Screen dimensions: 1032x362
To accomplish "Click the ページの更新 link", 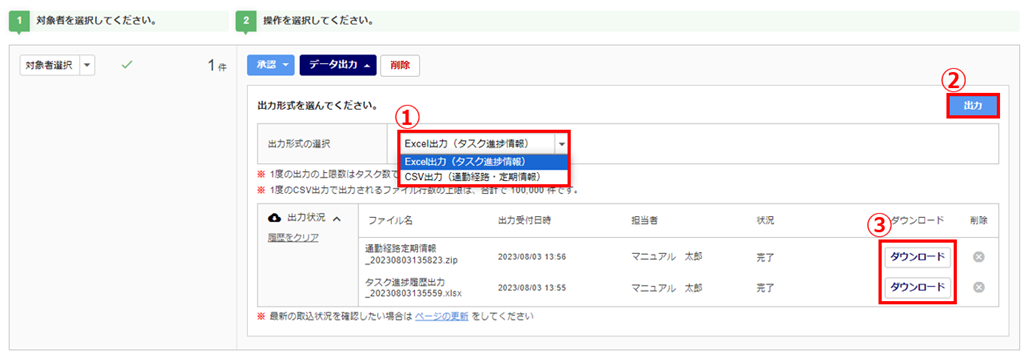I will coord(442,316).
